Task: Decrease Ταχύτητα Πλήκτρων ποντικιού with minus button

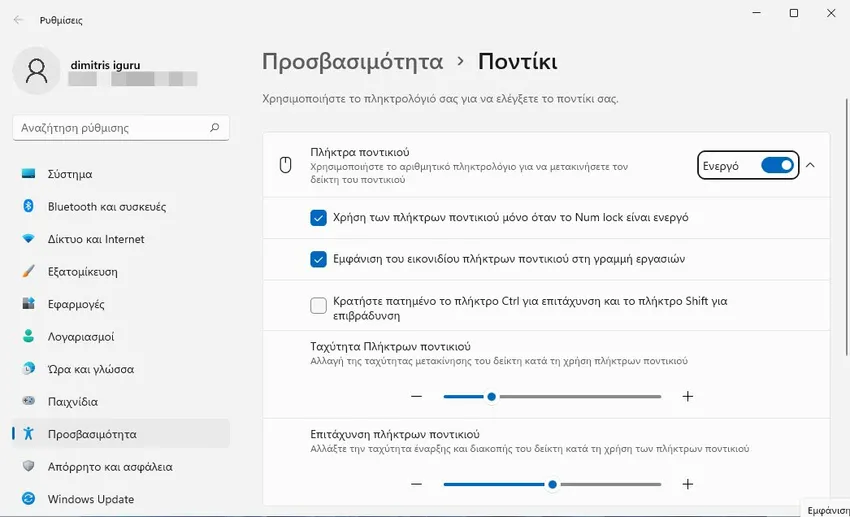Action: pyautogui.click(x=416, y=396)
